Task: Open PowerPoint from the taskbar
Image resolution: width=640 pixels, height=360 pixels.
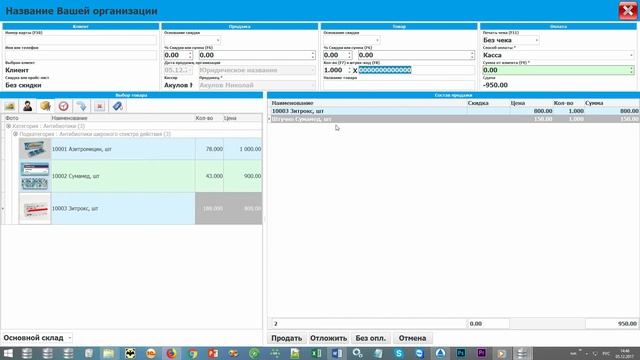Action: (x=213, y=353)
